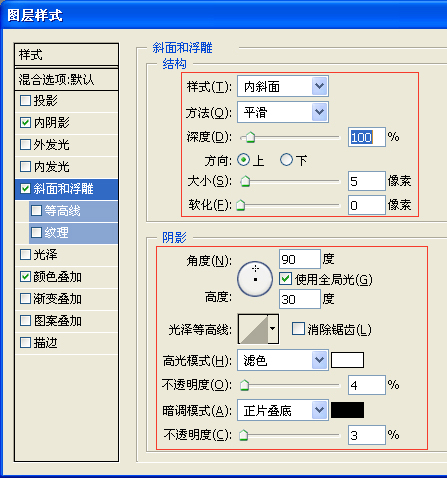Viewport: 447px width, 478px height.
Task: Click the 样式 header in left panel
Action: [x=66, y=55]
